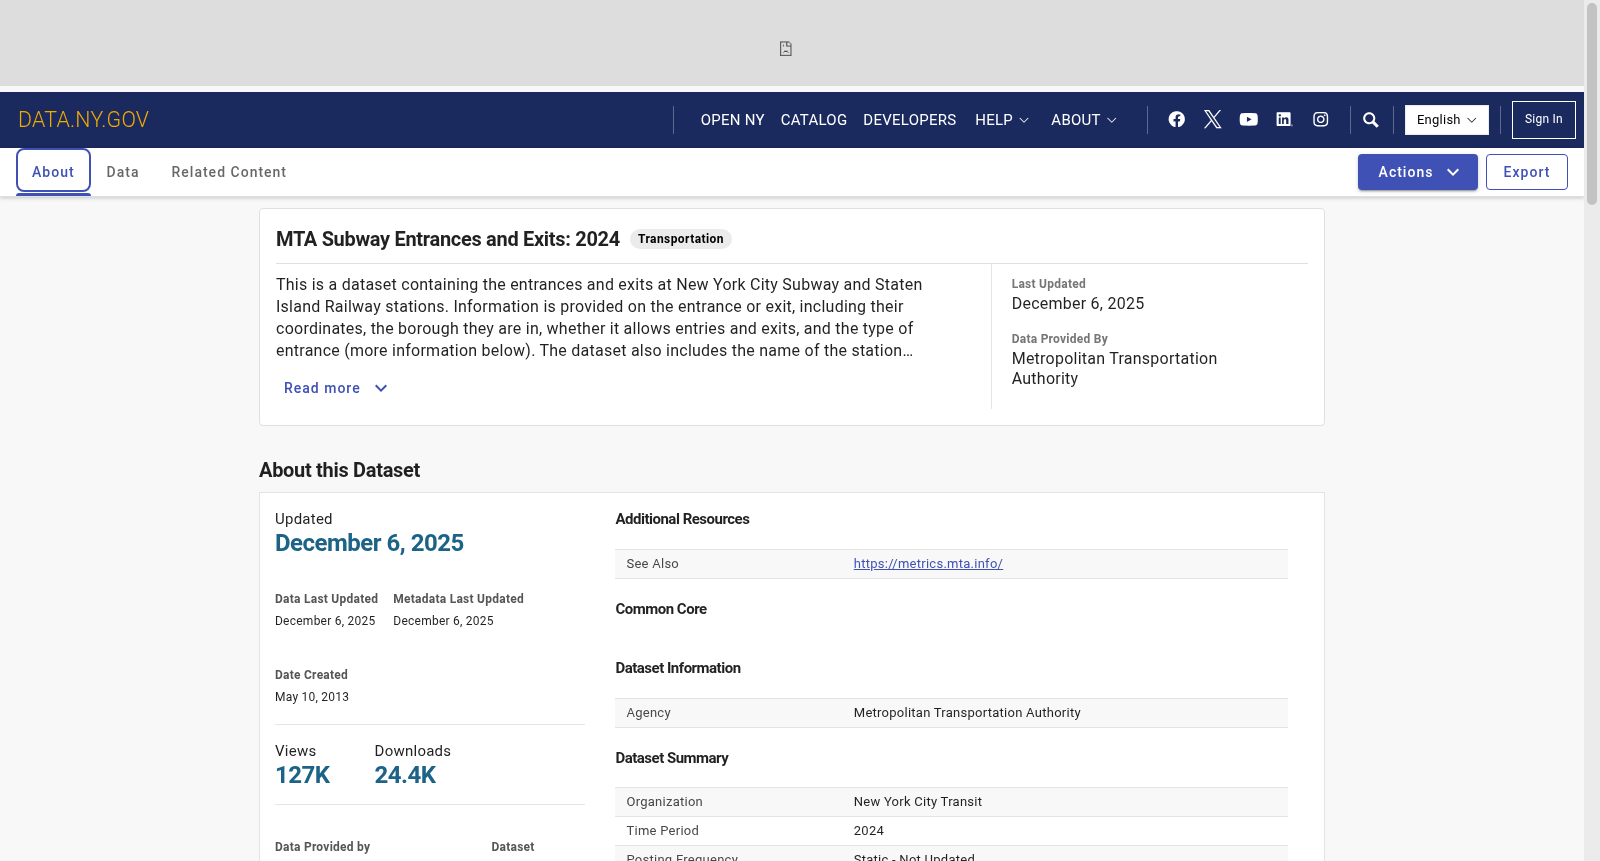Open the Facebook social icon
This screenshot has height=861, width=1600.
click(1177, 119)
